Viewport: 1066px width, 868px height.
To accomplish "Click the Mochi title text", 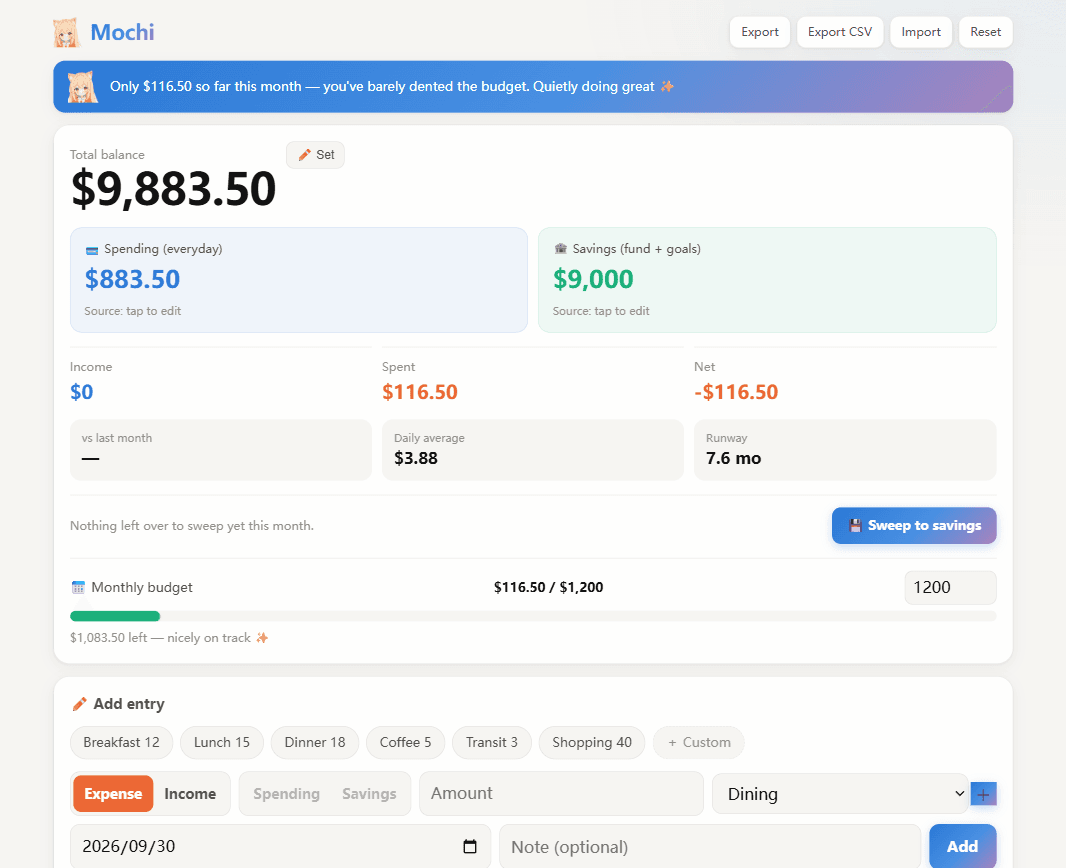I will [x=122, y=32].
